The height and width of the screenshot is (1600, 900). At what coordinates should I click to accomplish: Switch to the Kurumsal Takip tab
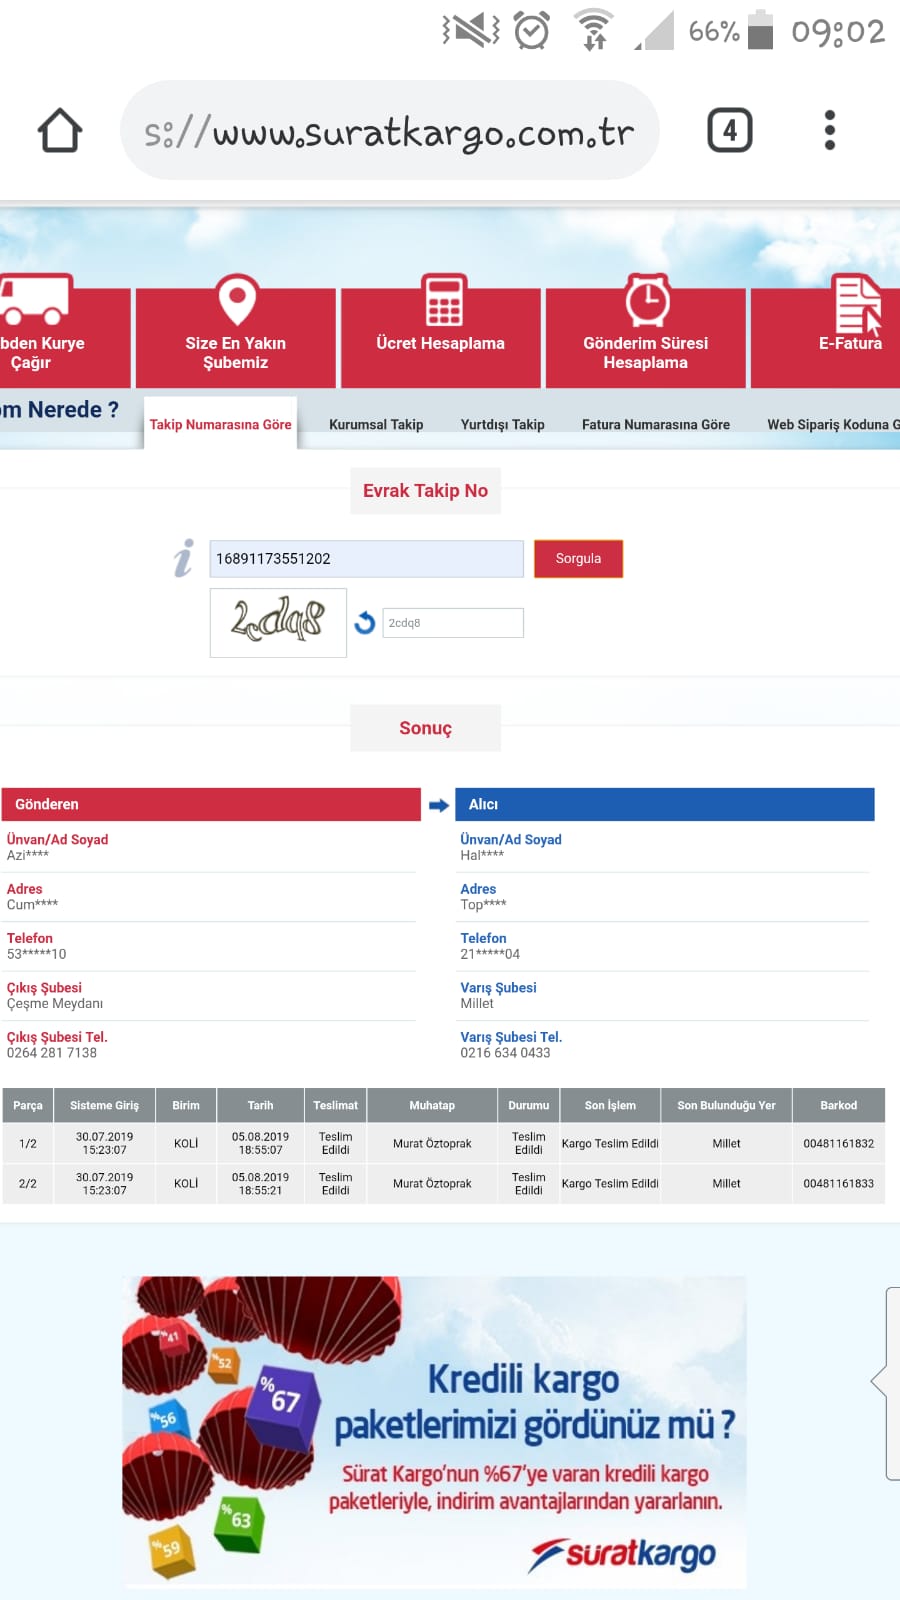coord(376,424)
